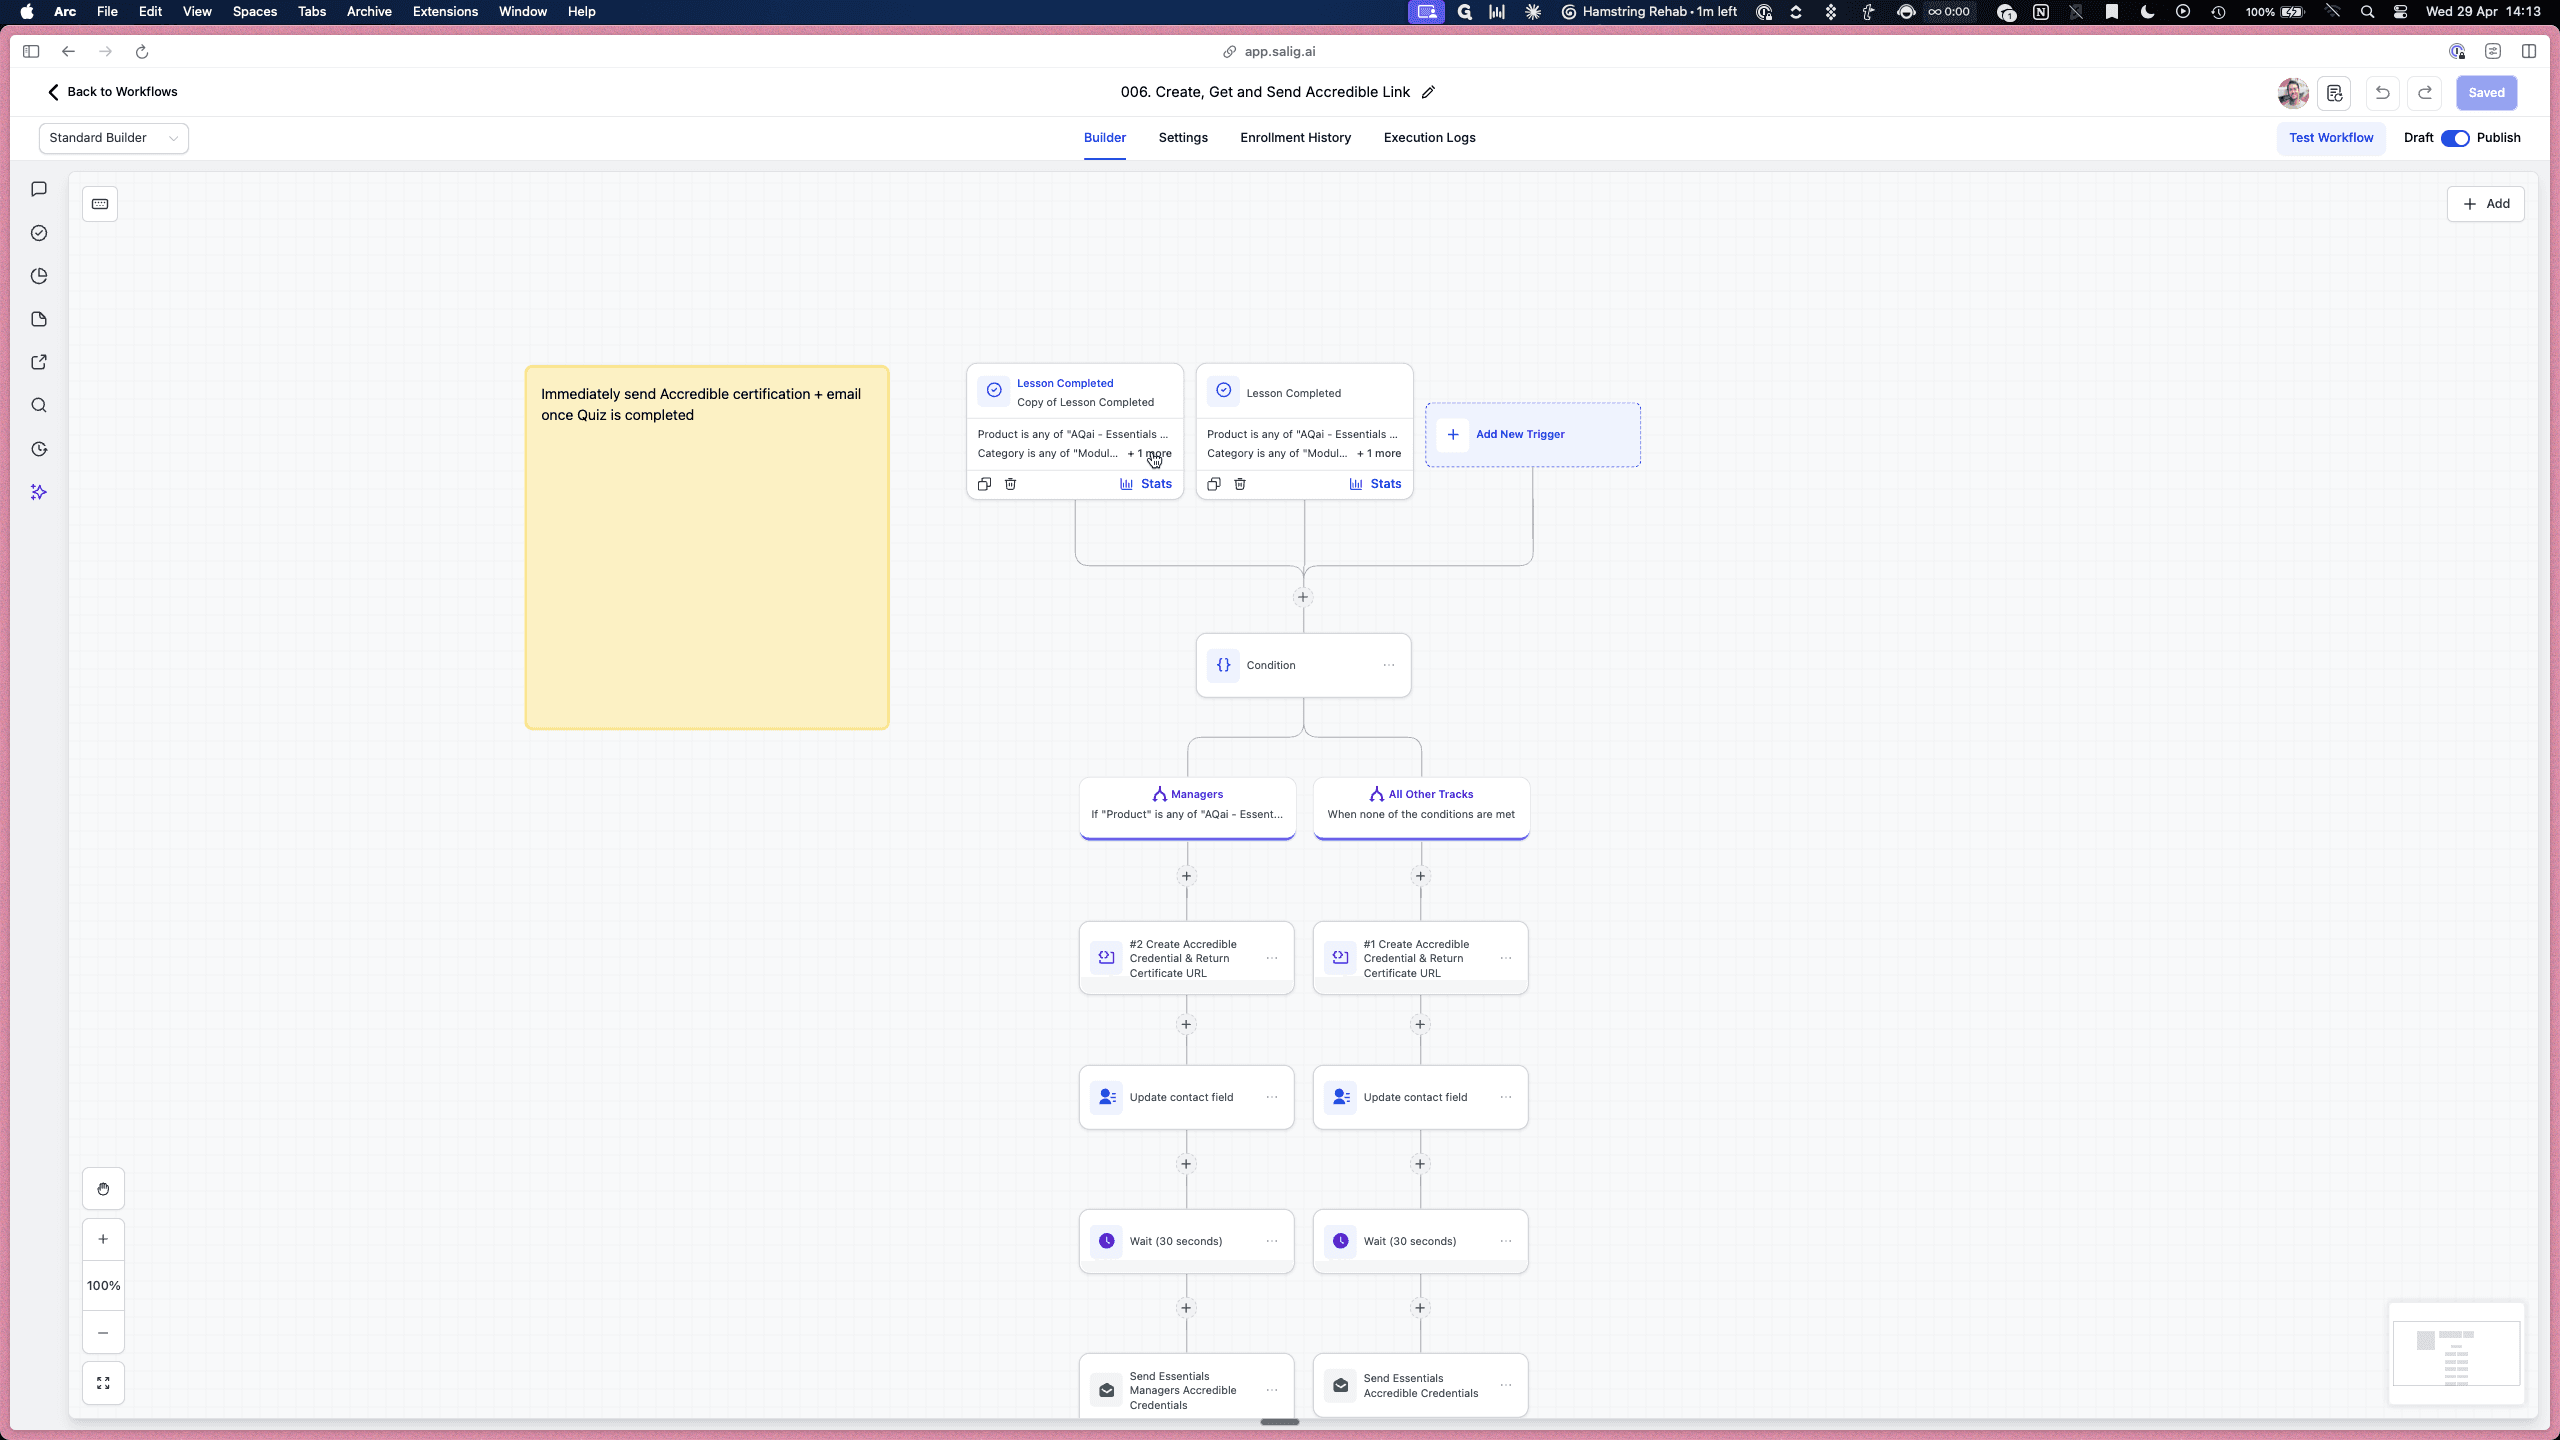2560x1440 pixels.
Task: Add step below Managers branch
Action: tap(1186, 876)
